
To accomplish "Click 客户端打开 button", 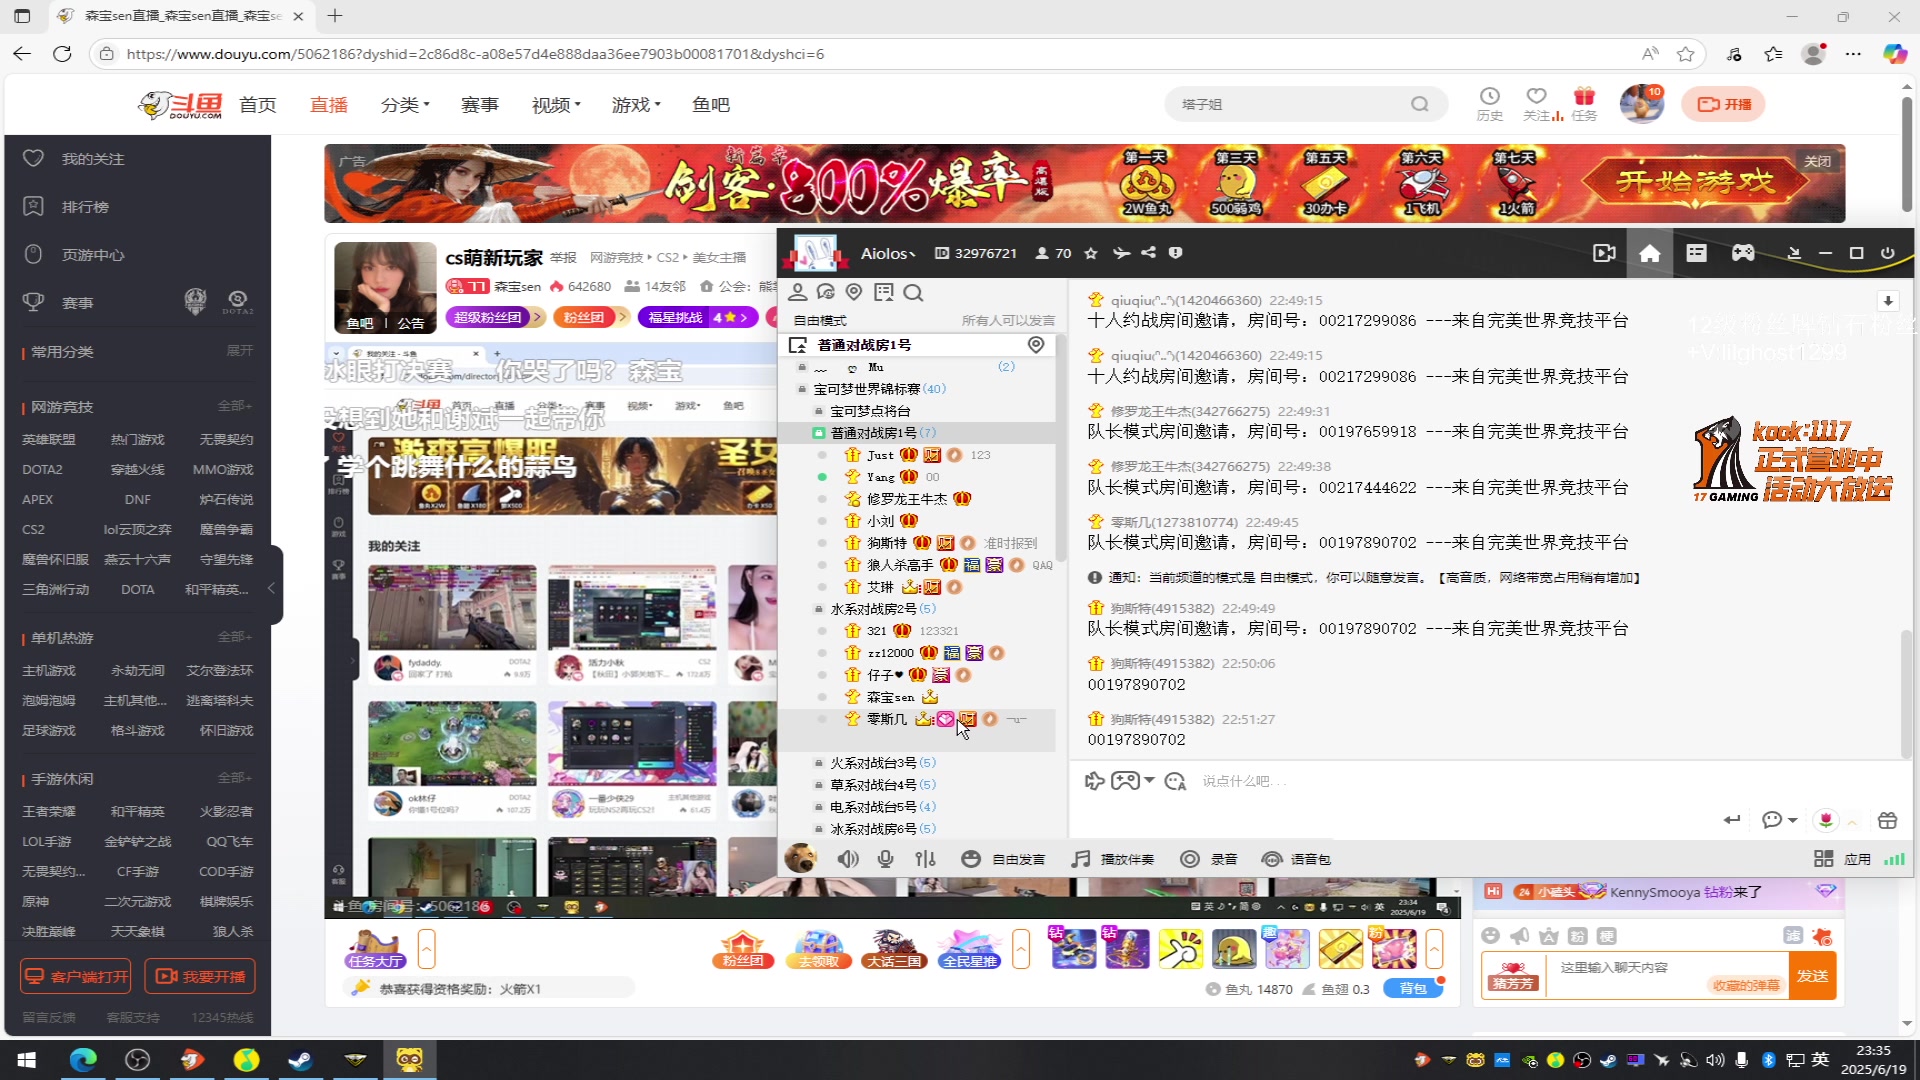I will pyautogui.click(x=76, y=977).
